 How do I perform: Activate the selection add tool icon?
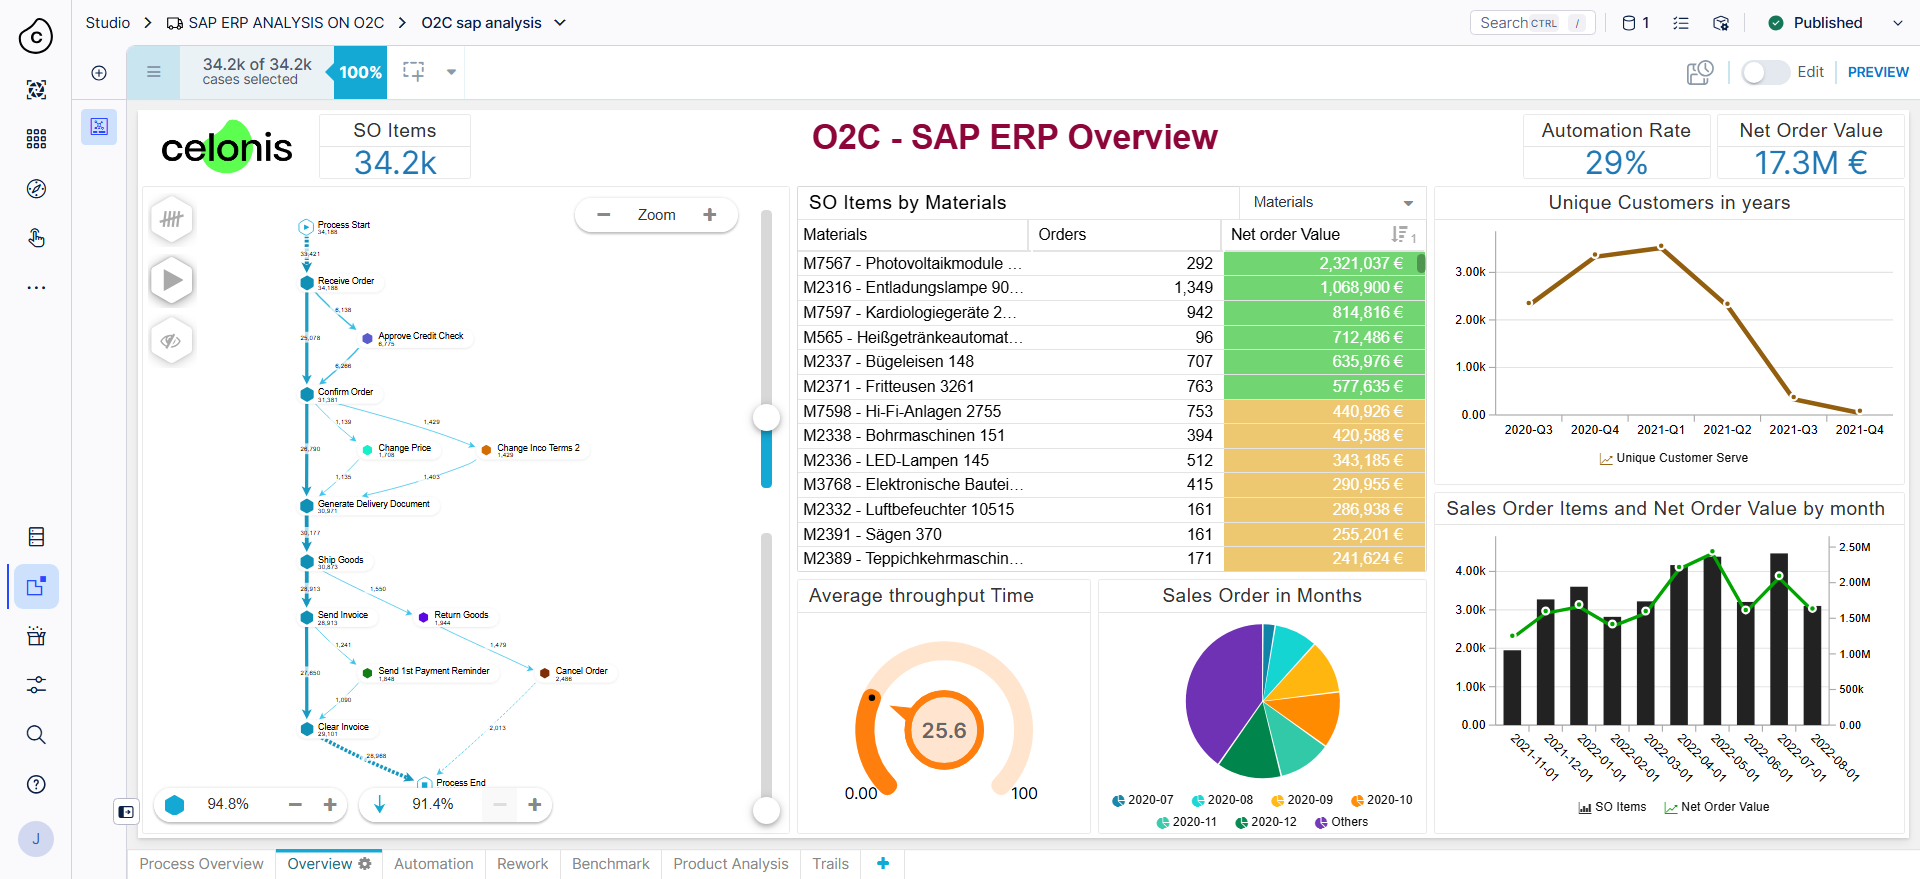[x=413, y=72]
